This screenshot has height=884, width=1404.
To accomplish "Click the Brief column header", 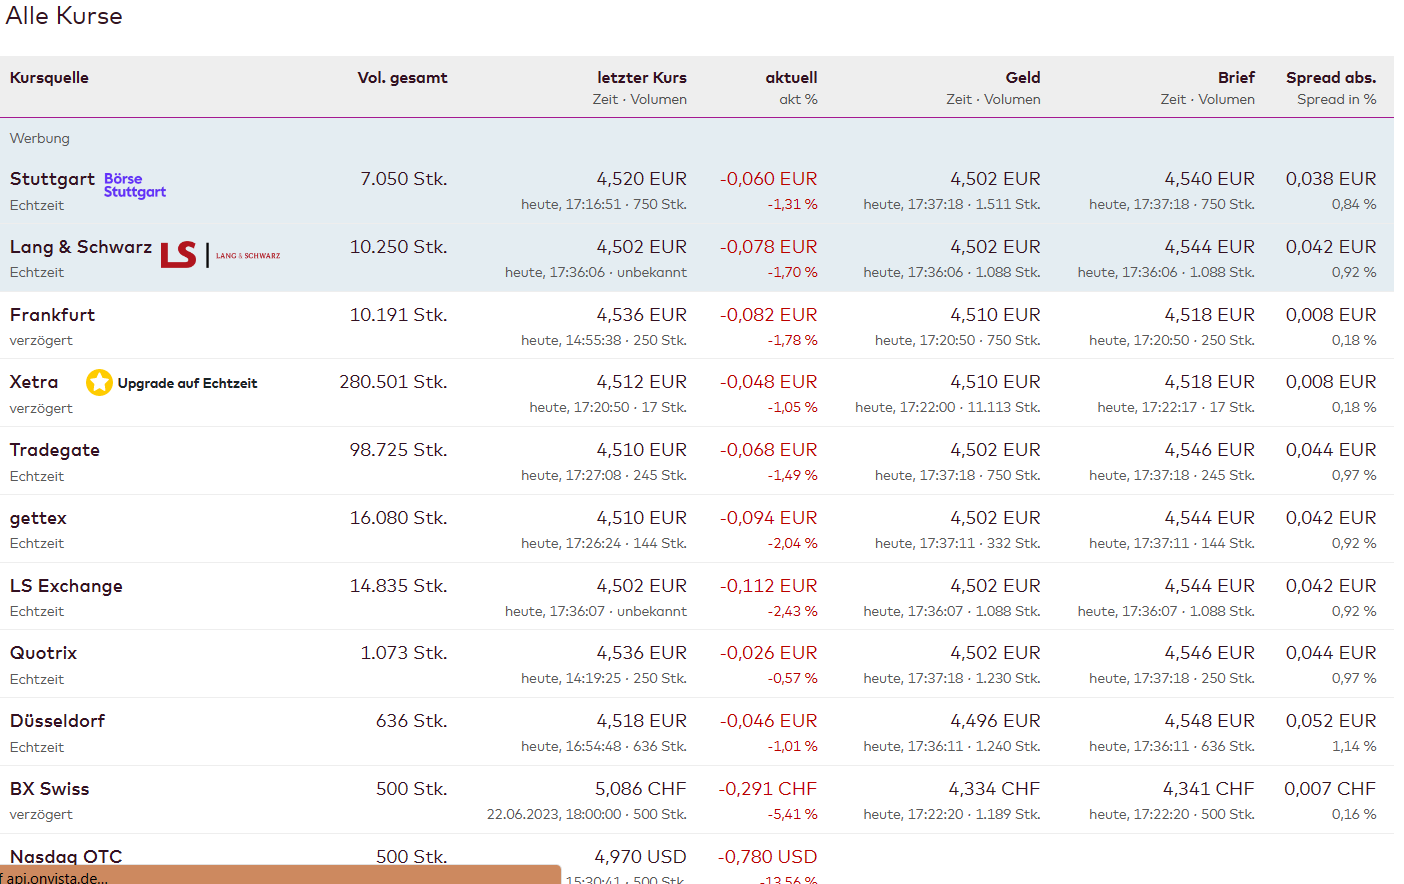I will click(x=1235, y=78).
